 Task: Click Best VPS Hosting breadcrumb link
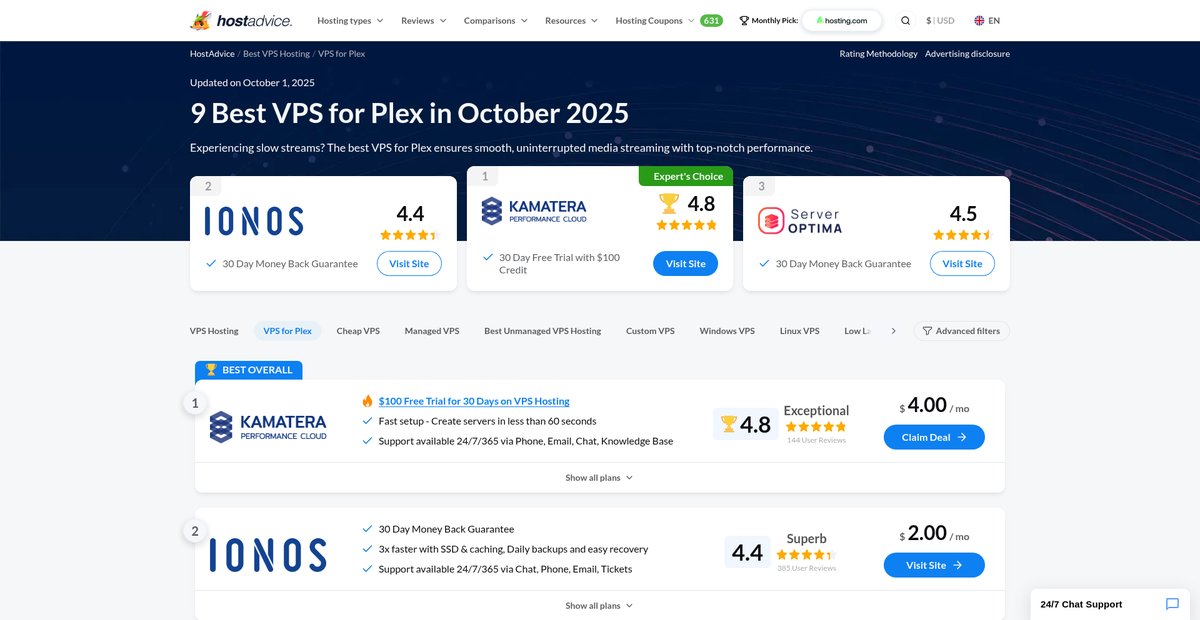pyautogui.click(x=276, y=54)
